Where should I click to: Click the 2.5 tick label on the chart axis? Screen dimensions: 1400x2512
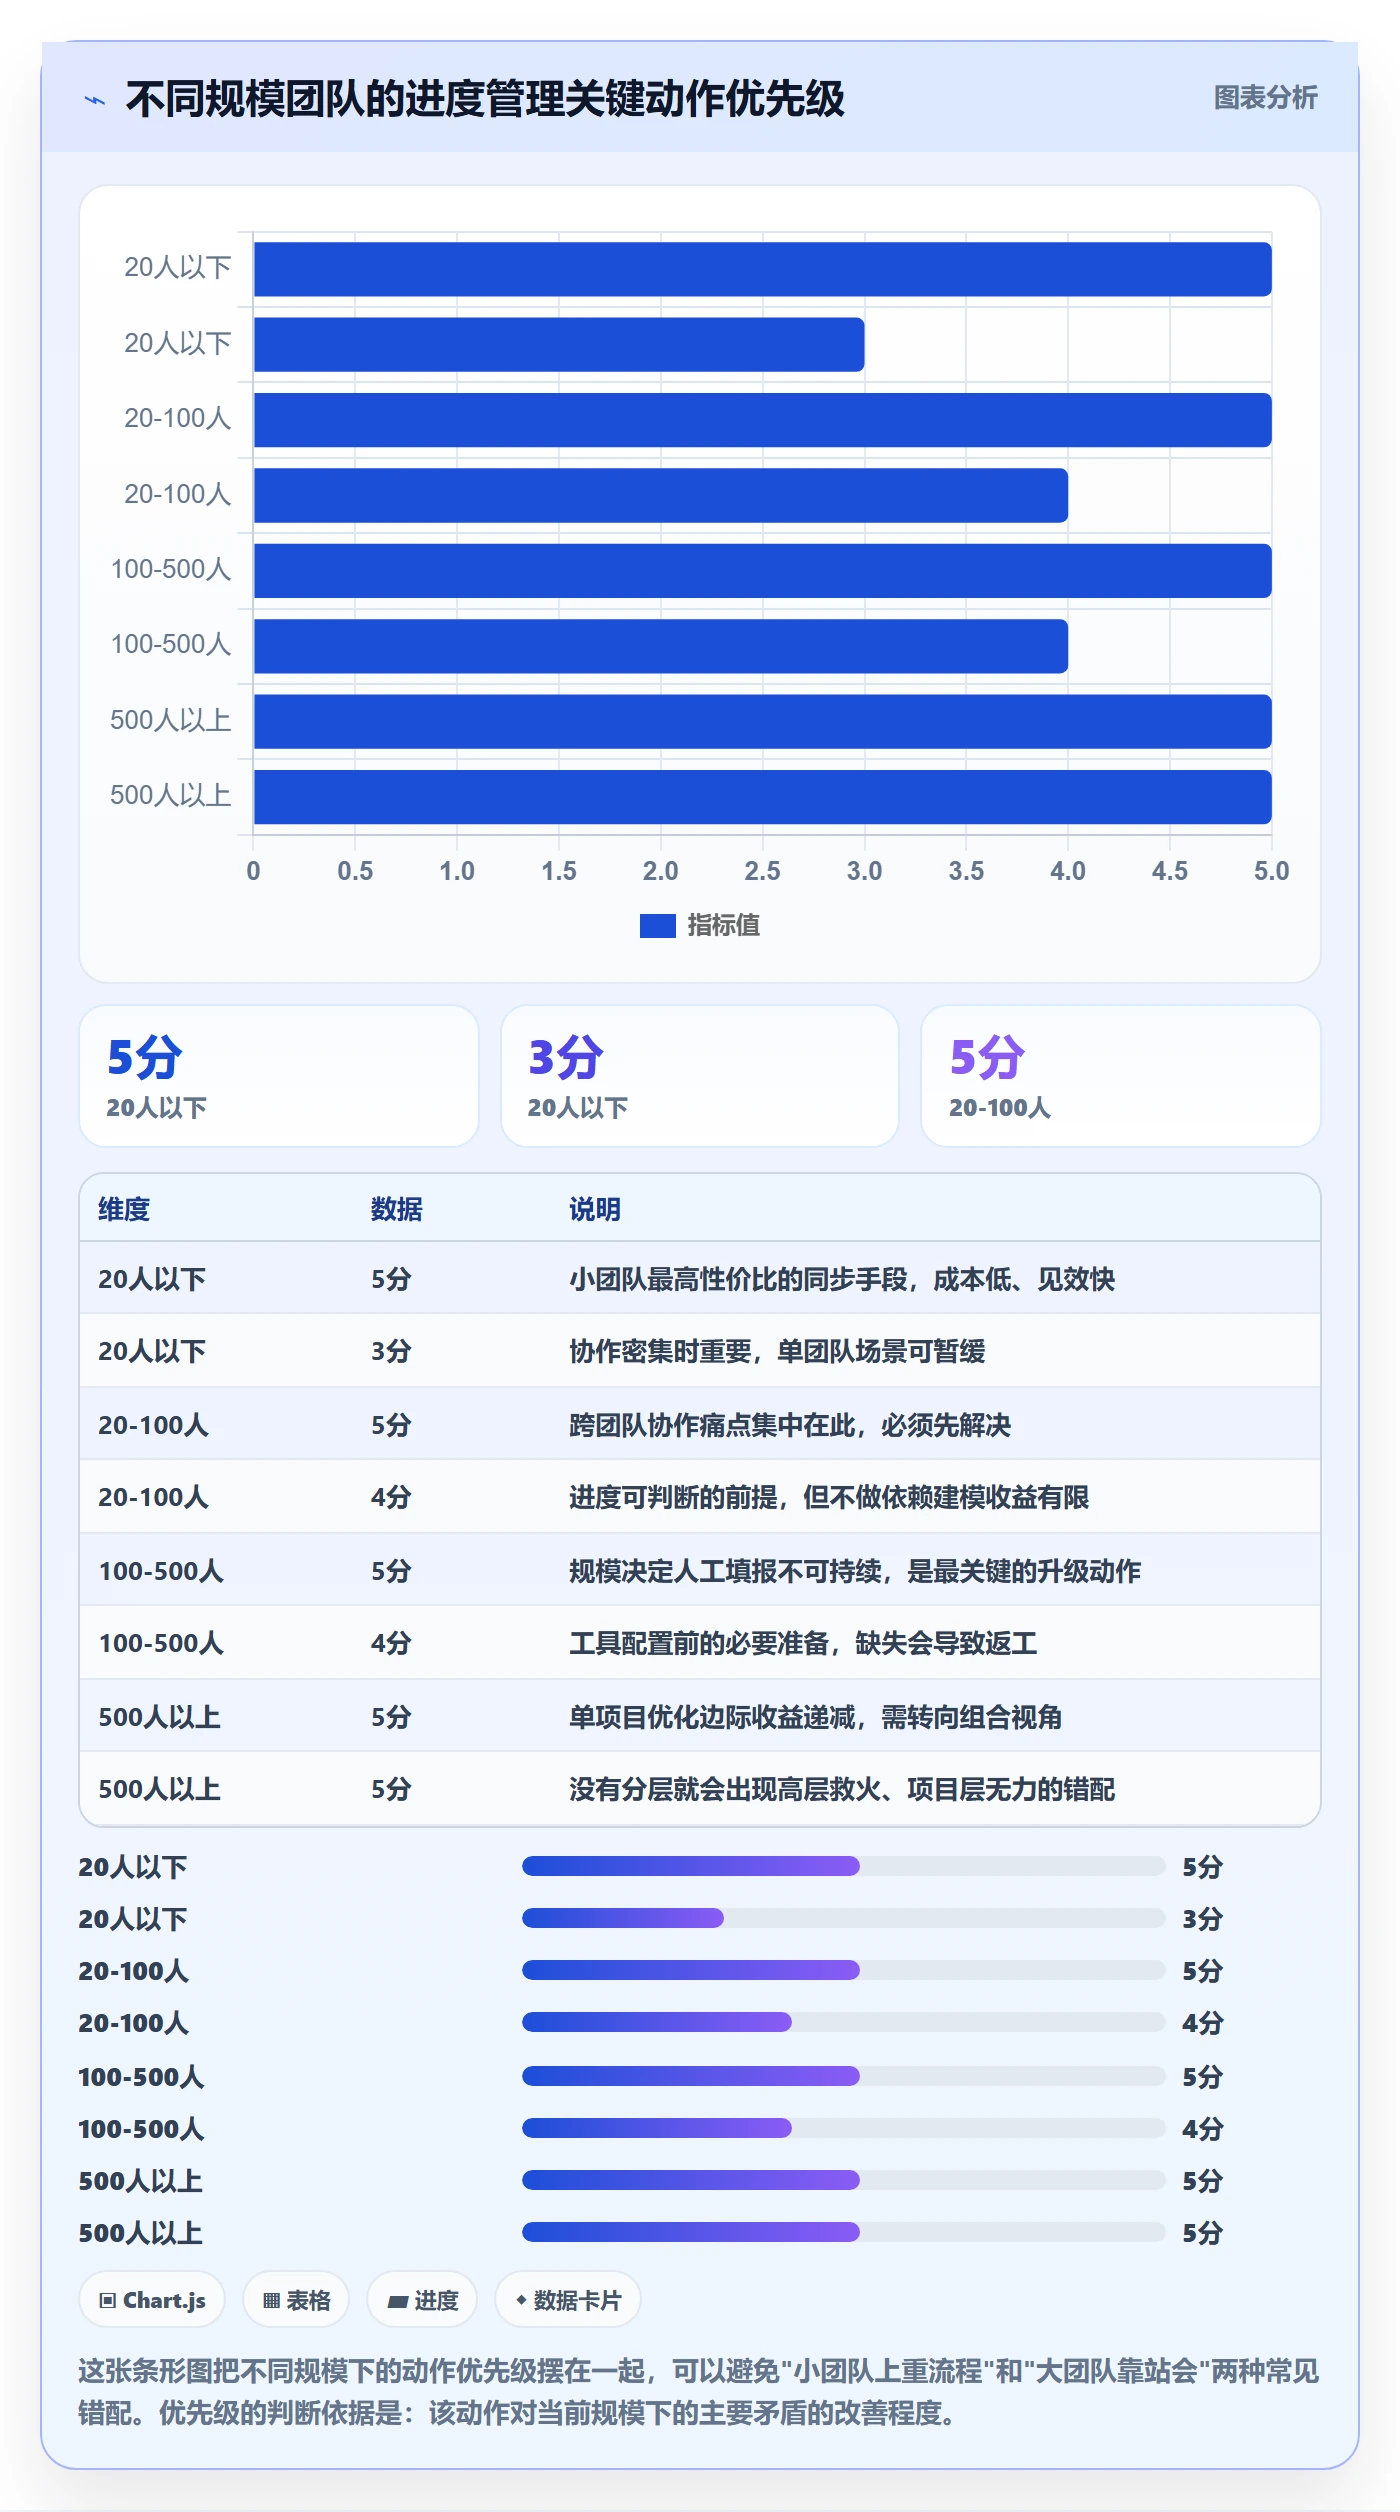(x=762, y=871)
